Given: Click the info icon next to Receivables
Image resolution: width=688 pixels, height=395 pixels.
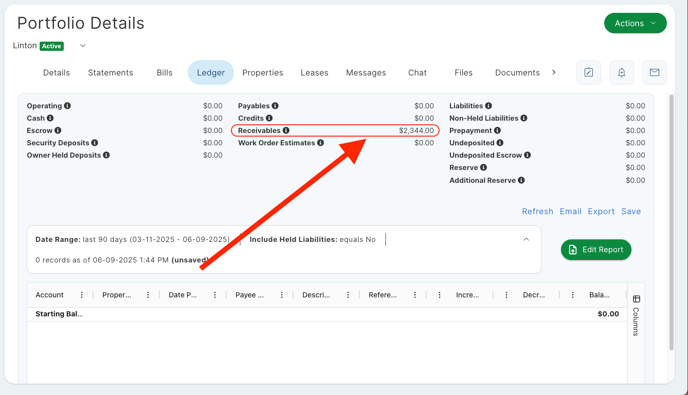Looking at the screenshot, I should coord(286,130).
